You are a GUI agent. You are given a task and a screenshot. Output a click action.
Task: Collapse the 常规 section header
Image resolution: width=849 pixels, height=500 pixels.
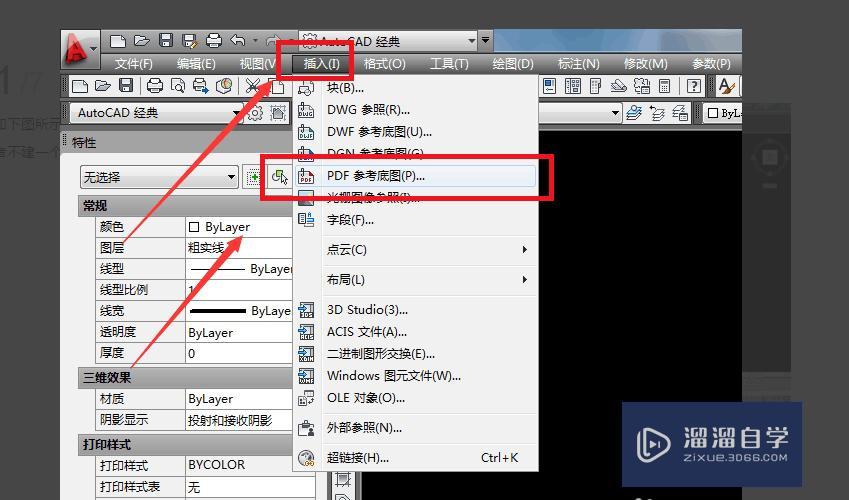click(x=186, y=206)
